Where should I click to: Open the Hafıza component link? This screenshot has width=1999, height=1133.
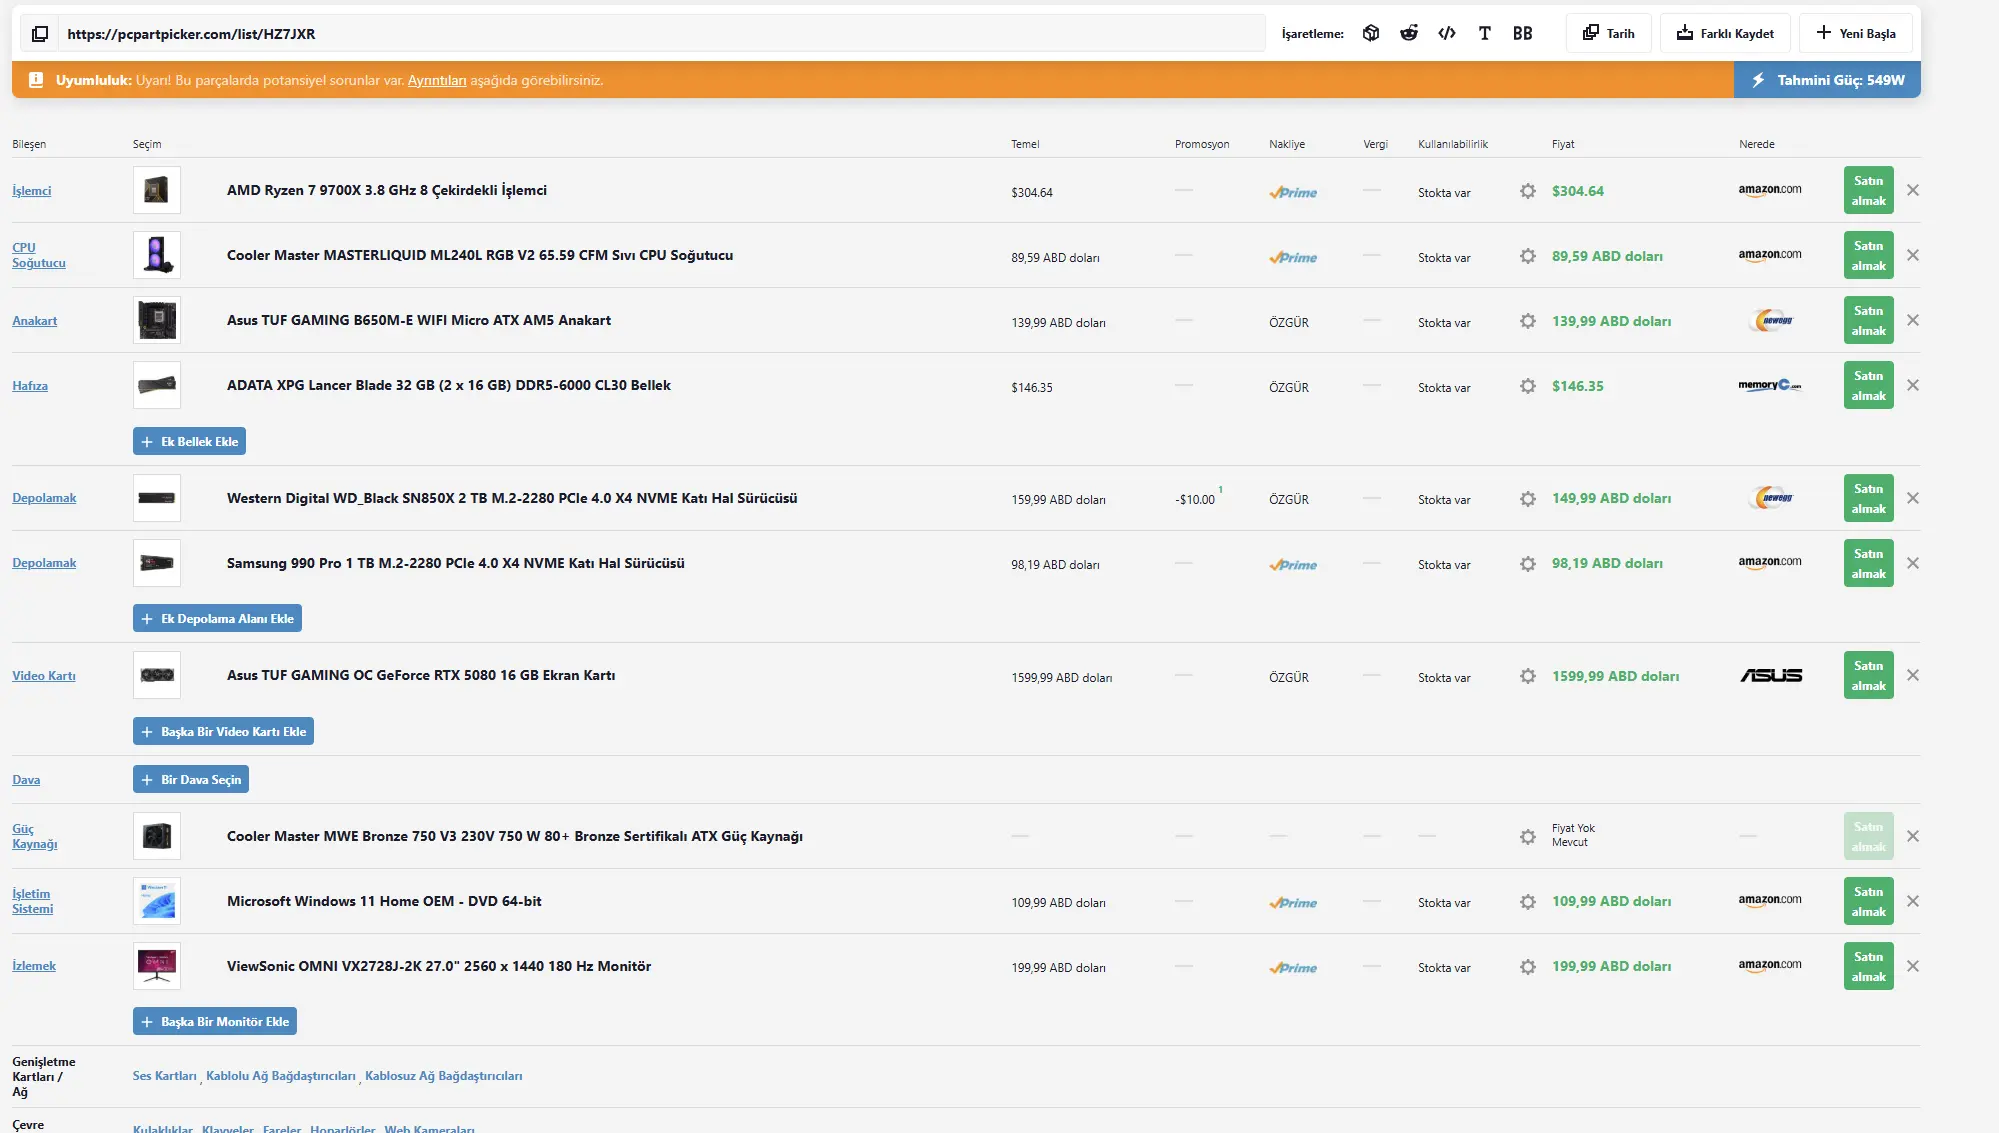pos(30,385)
